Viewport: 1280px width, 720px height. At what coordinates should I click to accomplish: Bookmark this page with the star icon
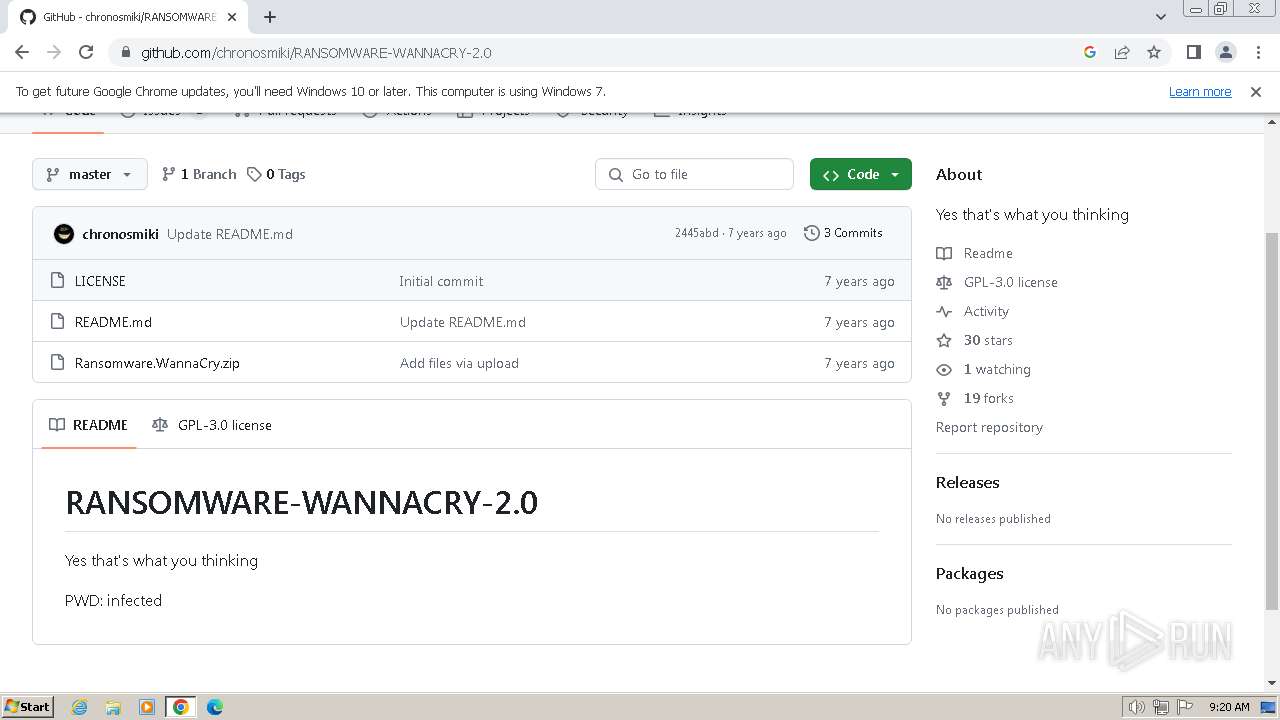tap(1154, 52)
